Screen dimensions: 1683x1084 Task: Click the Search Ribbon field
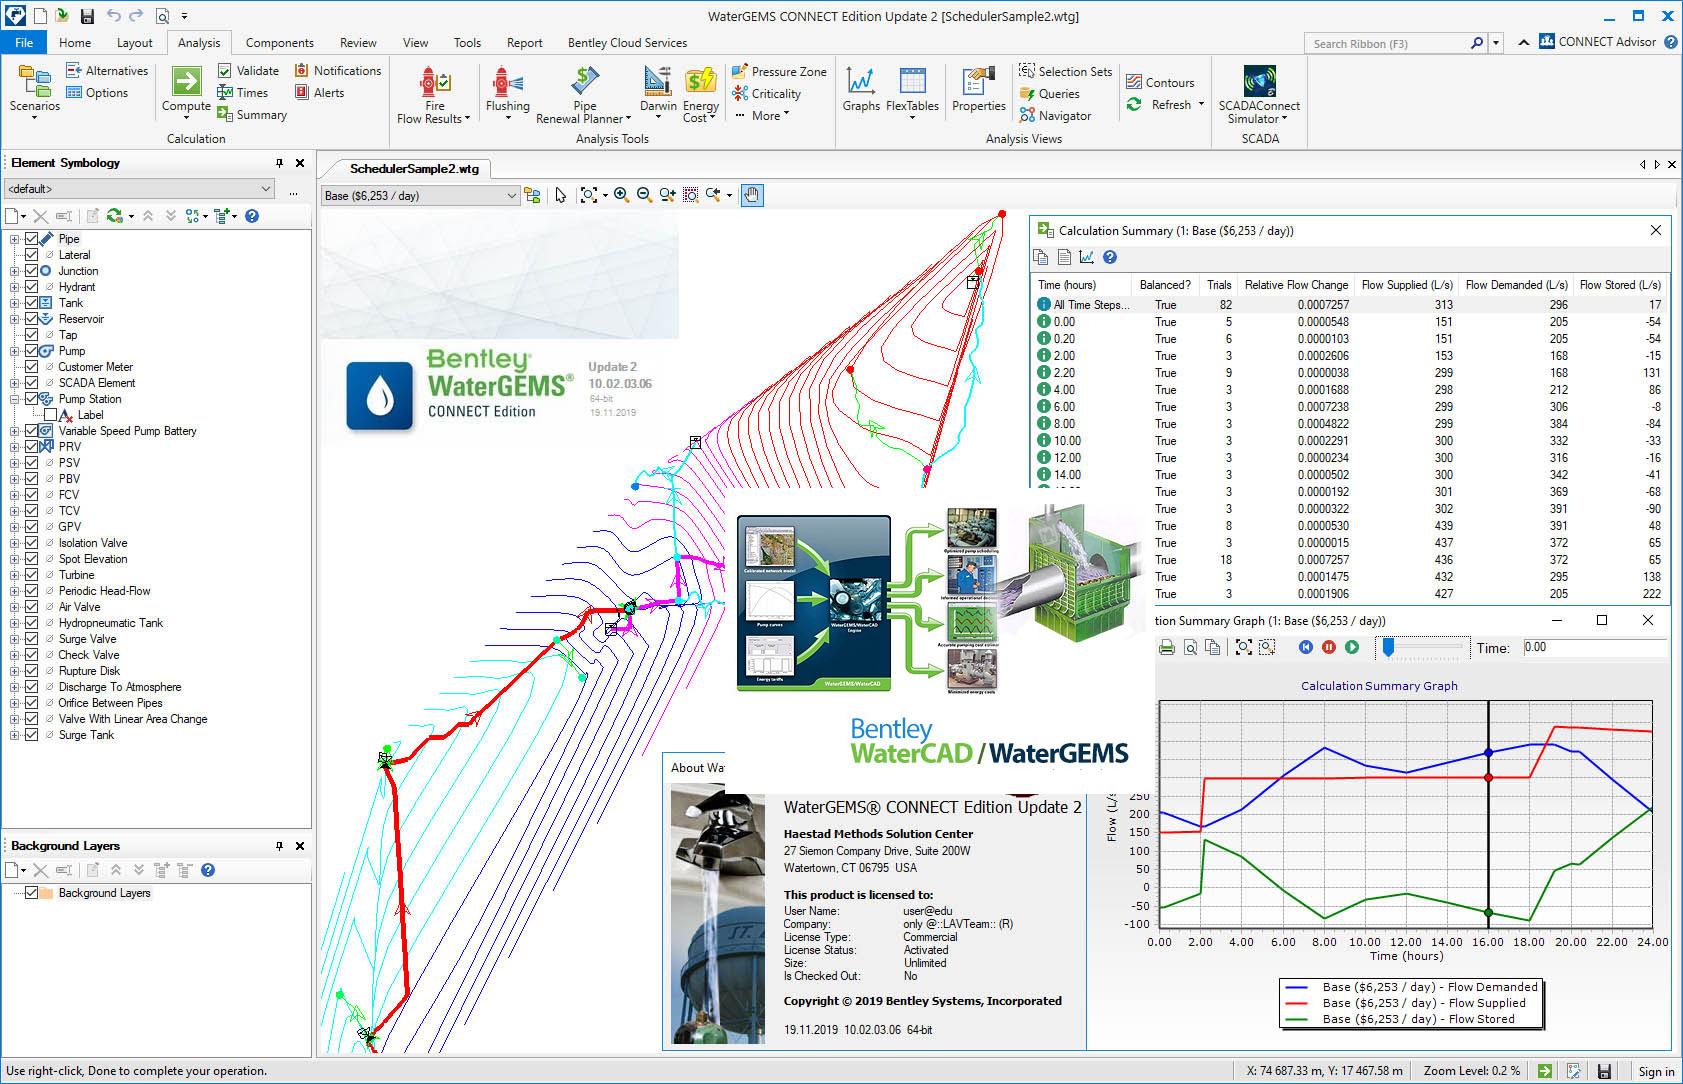coord(1386,43)
